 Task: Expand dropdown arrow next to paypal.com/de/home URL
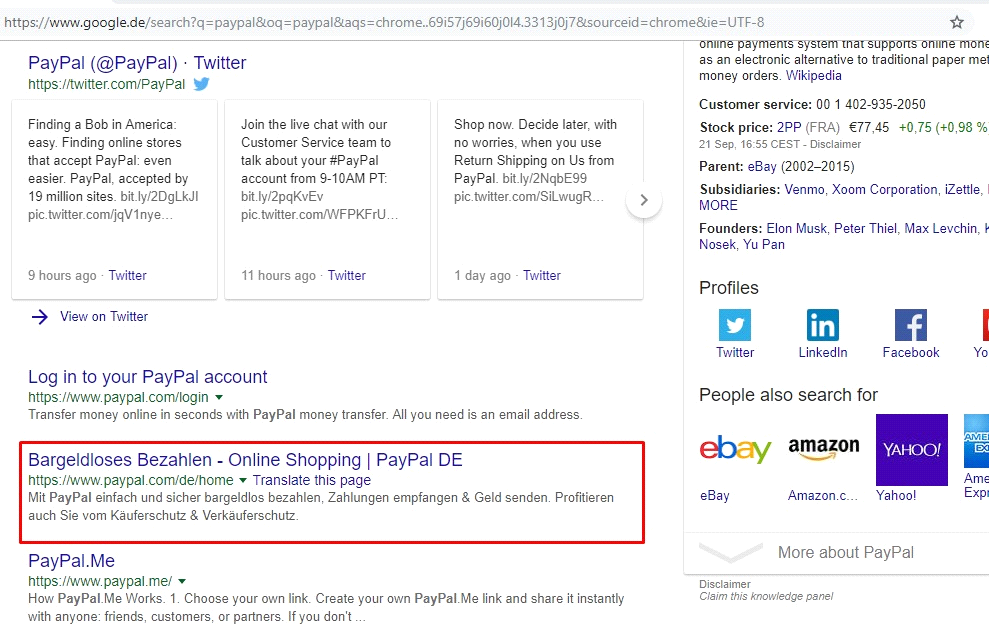[243, 481]
